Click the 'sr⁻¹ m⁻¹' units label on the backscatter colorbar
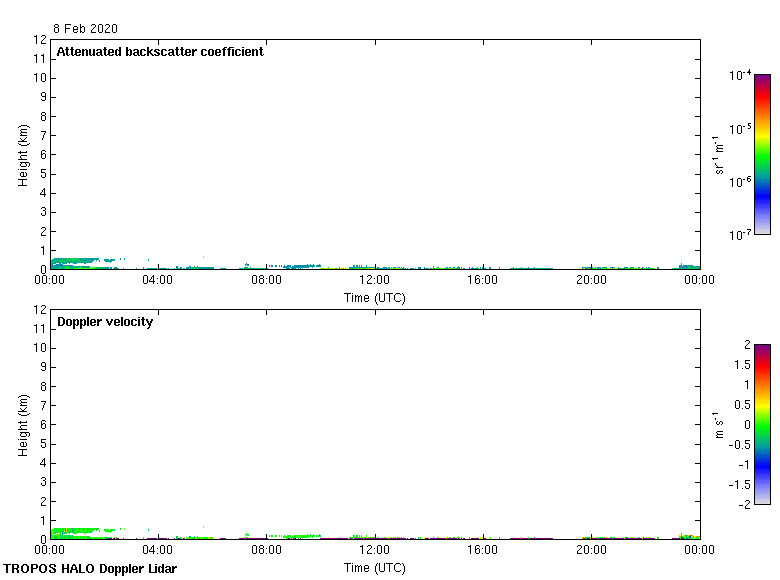Image resolution: width=780 pixels, height=580 pixels. pyautogui.click(x=718, y=154)
